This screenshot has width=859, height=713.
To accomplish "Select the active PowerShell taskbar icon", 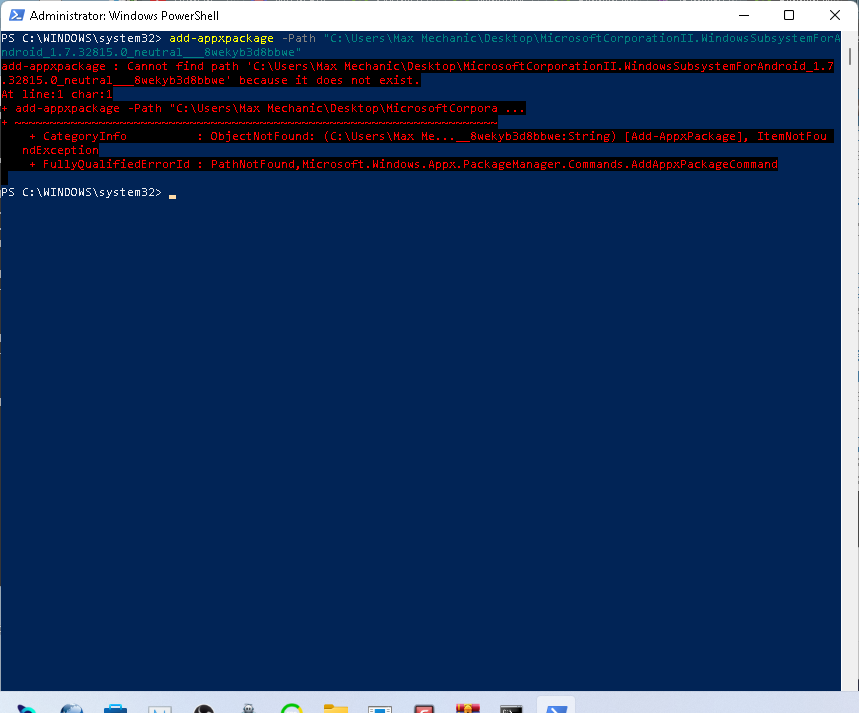I will (x=556, y=706).
